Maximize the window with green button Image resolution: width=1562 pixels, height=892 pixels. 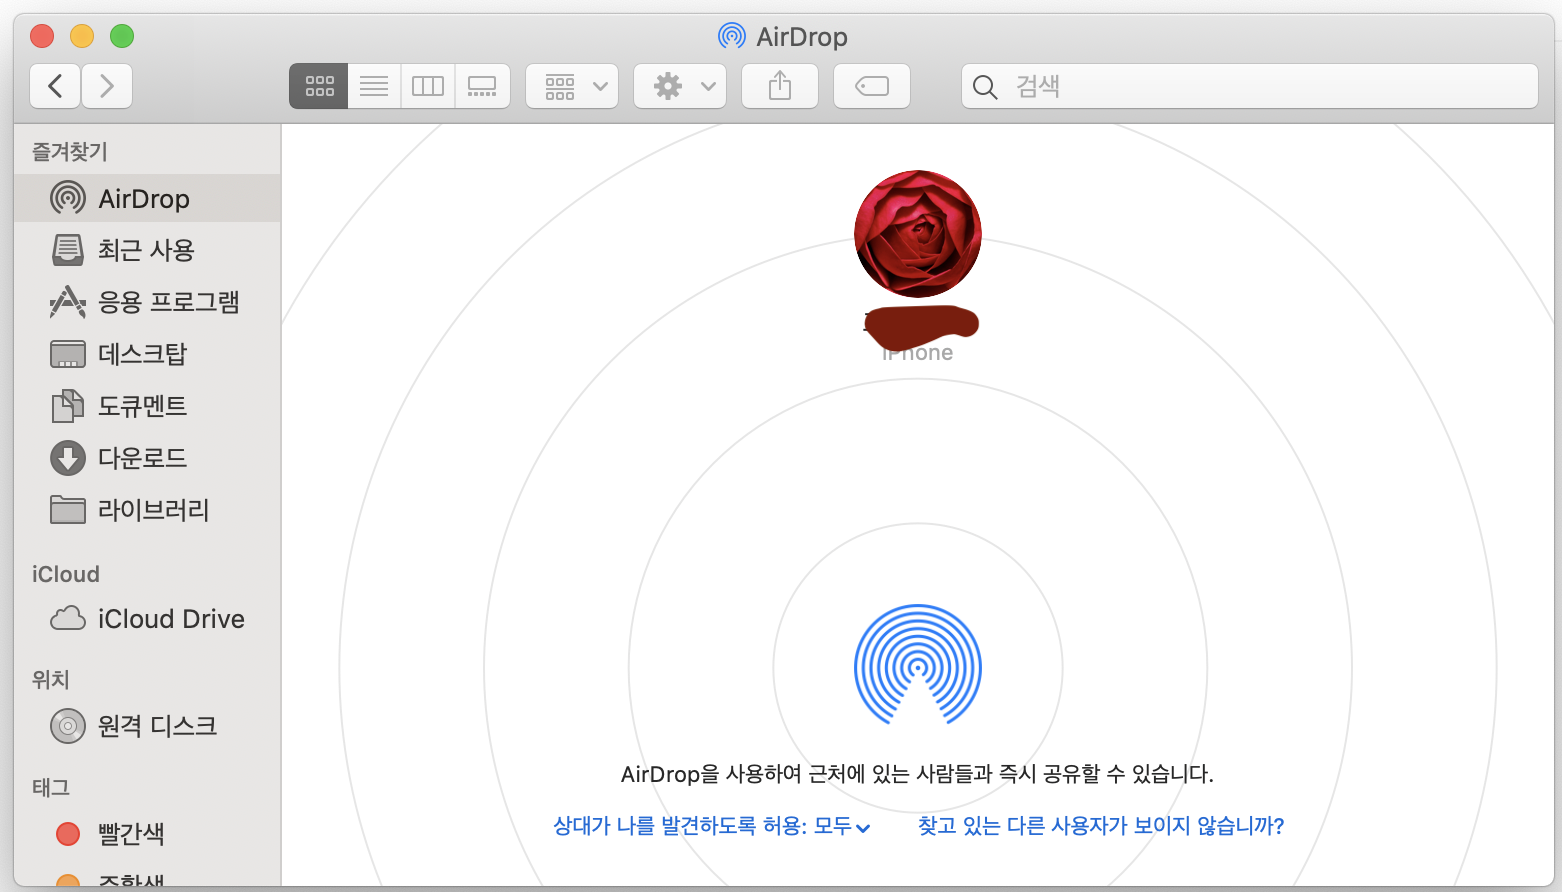[x=122, y=36]
